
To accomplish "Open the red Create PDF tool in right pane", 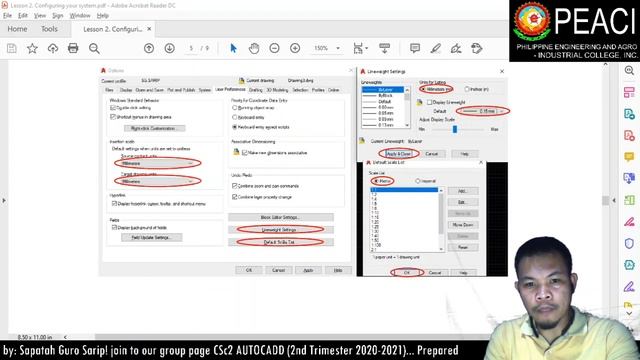I will (x=629, y=136).
